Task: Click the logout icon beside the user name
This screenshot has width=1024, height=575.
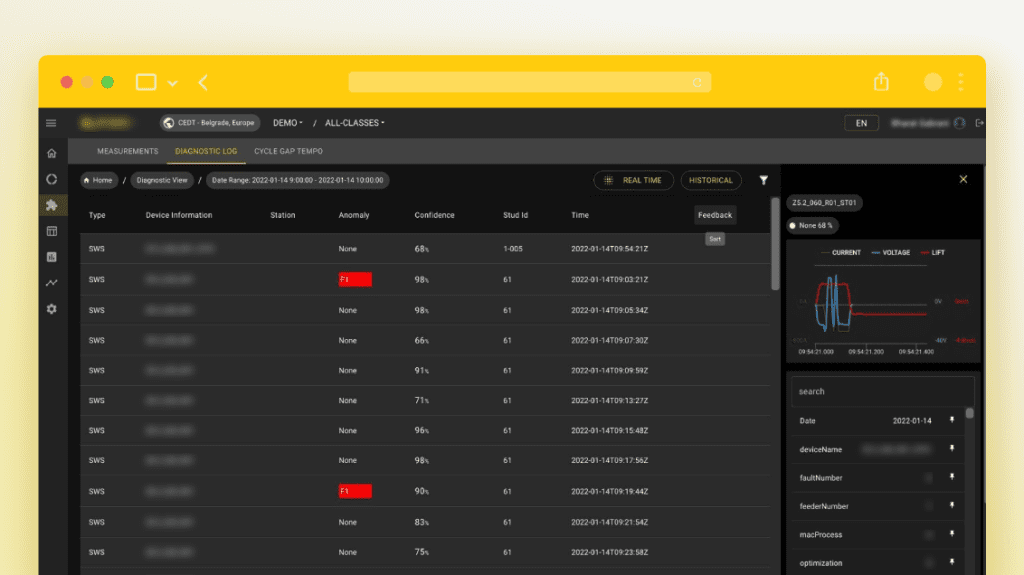Action: pyautogui.click(x=979, y=123)
